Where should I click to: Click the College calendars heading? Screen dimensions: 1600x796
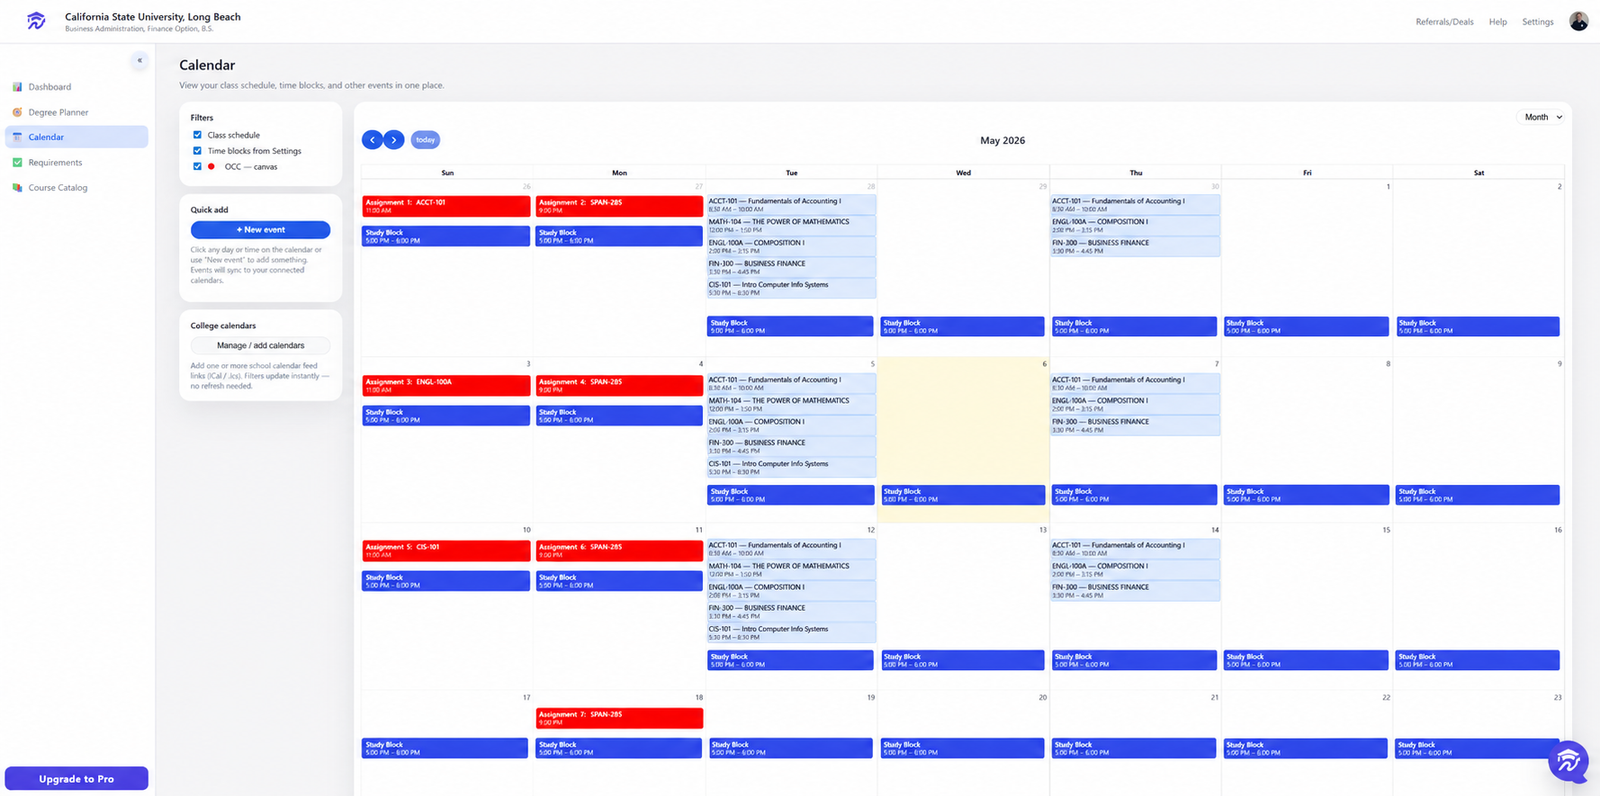pyautogui.click(x=223, y=326)
